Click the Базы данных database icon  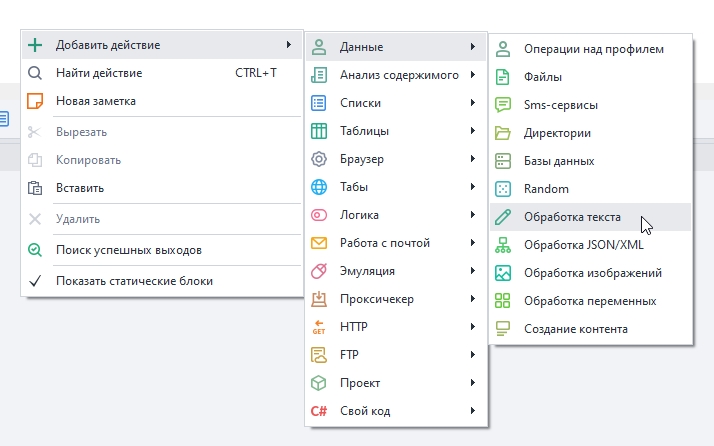tap(504, 160)
